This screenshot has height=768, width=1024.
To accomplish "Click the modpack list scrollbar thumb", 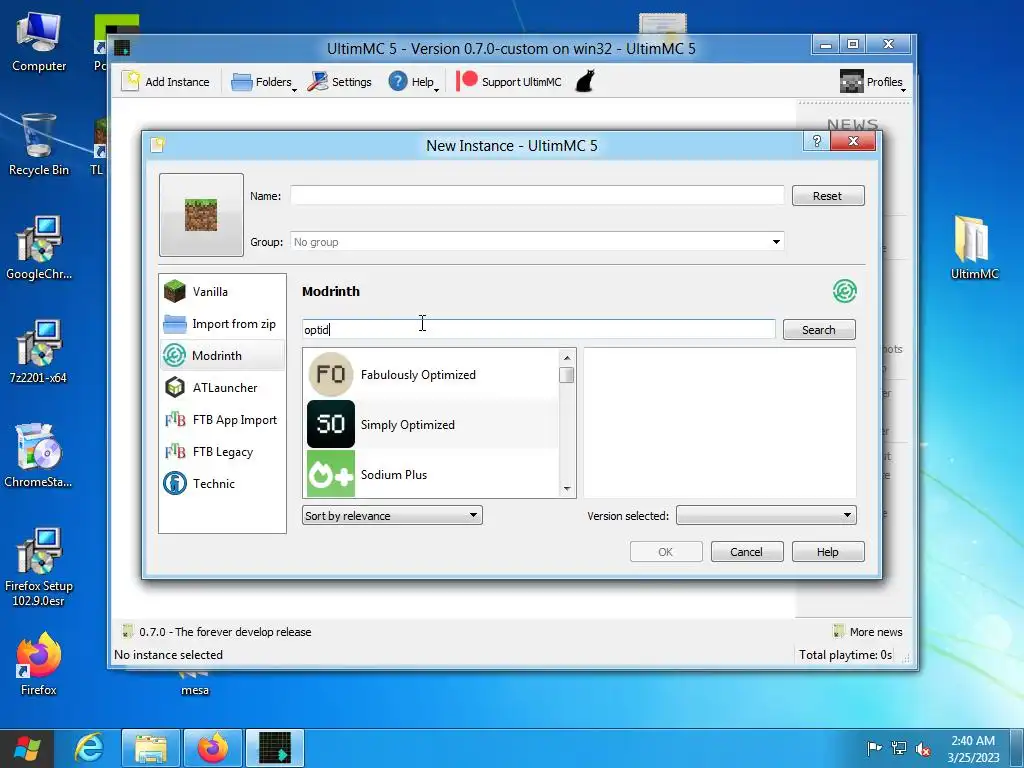I will [567, 375].
